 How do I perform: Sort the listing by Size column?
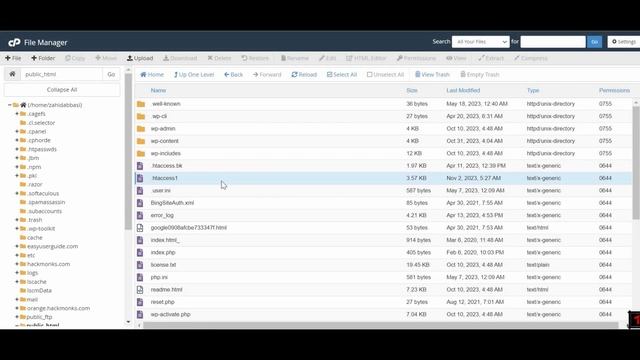(x=412, y=91)
